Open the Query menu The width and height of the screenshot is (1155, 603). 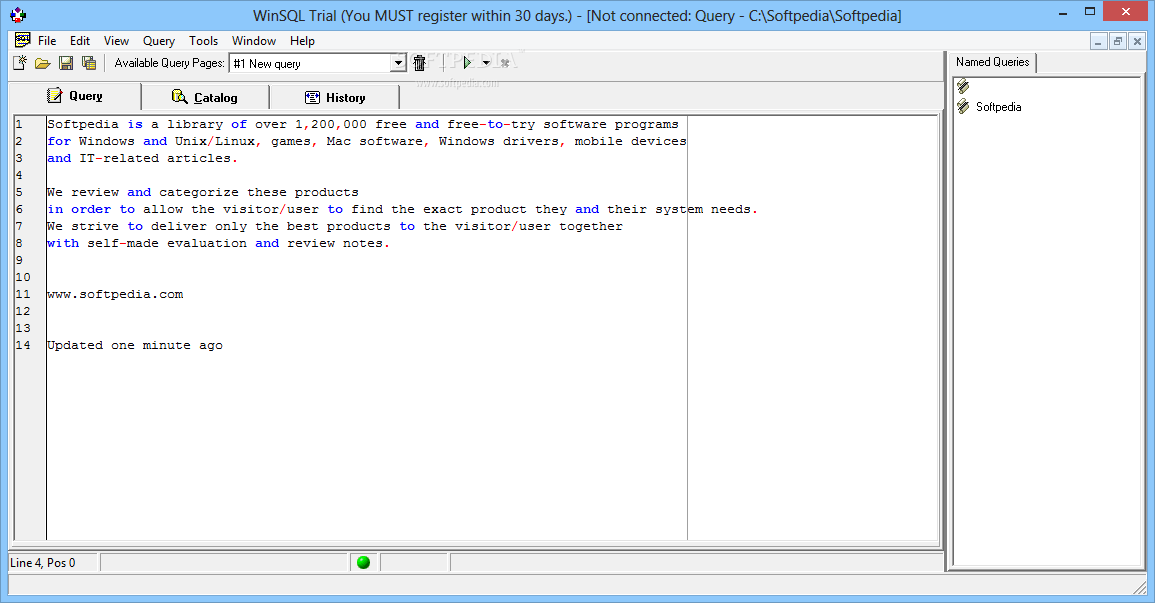point(158,41)
